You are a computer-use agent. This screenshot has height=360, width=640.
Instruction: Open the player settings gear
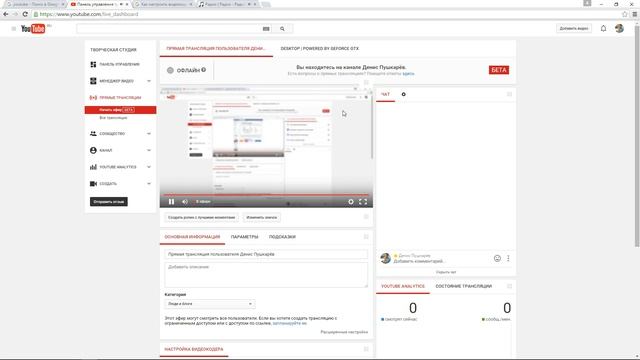pos(351,202)
